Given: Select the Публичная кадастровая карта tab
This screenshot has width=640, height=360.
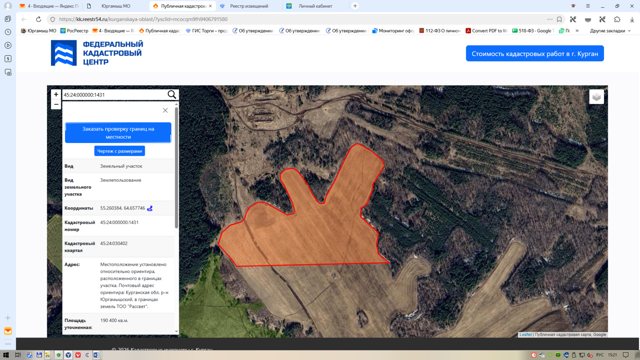Looking at the screenshot, I should tap(182, 6).
